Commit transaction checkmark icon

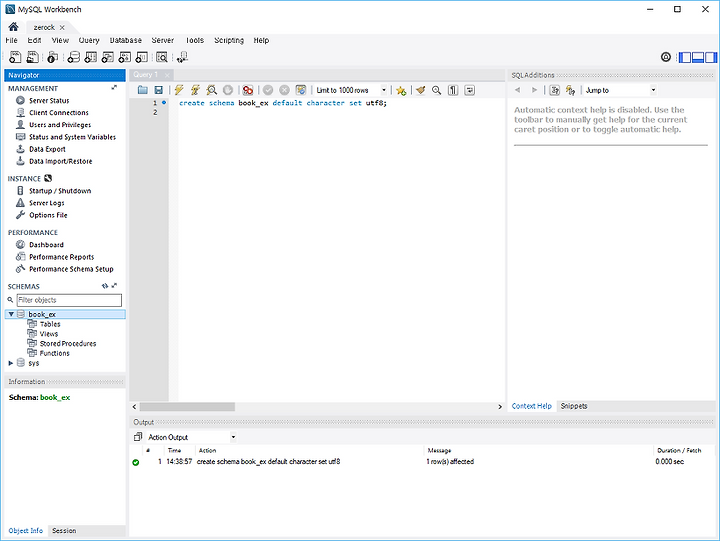pos(268,90)
